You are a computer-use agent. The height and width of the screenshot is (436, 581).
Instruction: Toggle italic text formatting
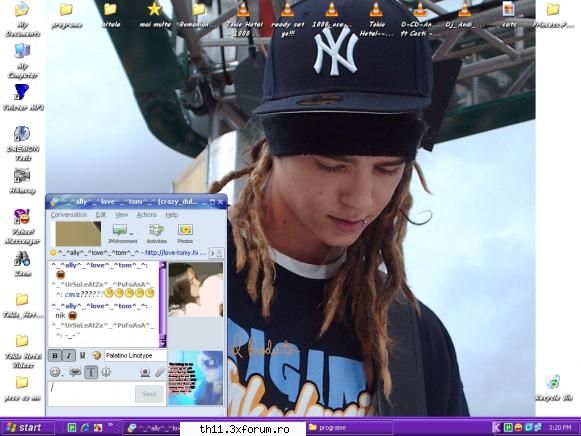click(69, 355)
